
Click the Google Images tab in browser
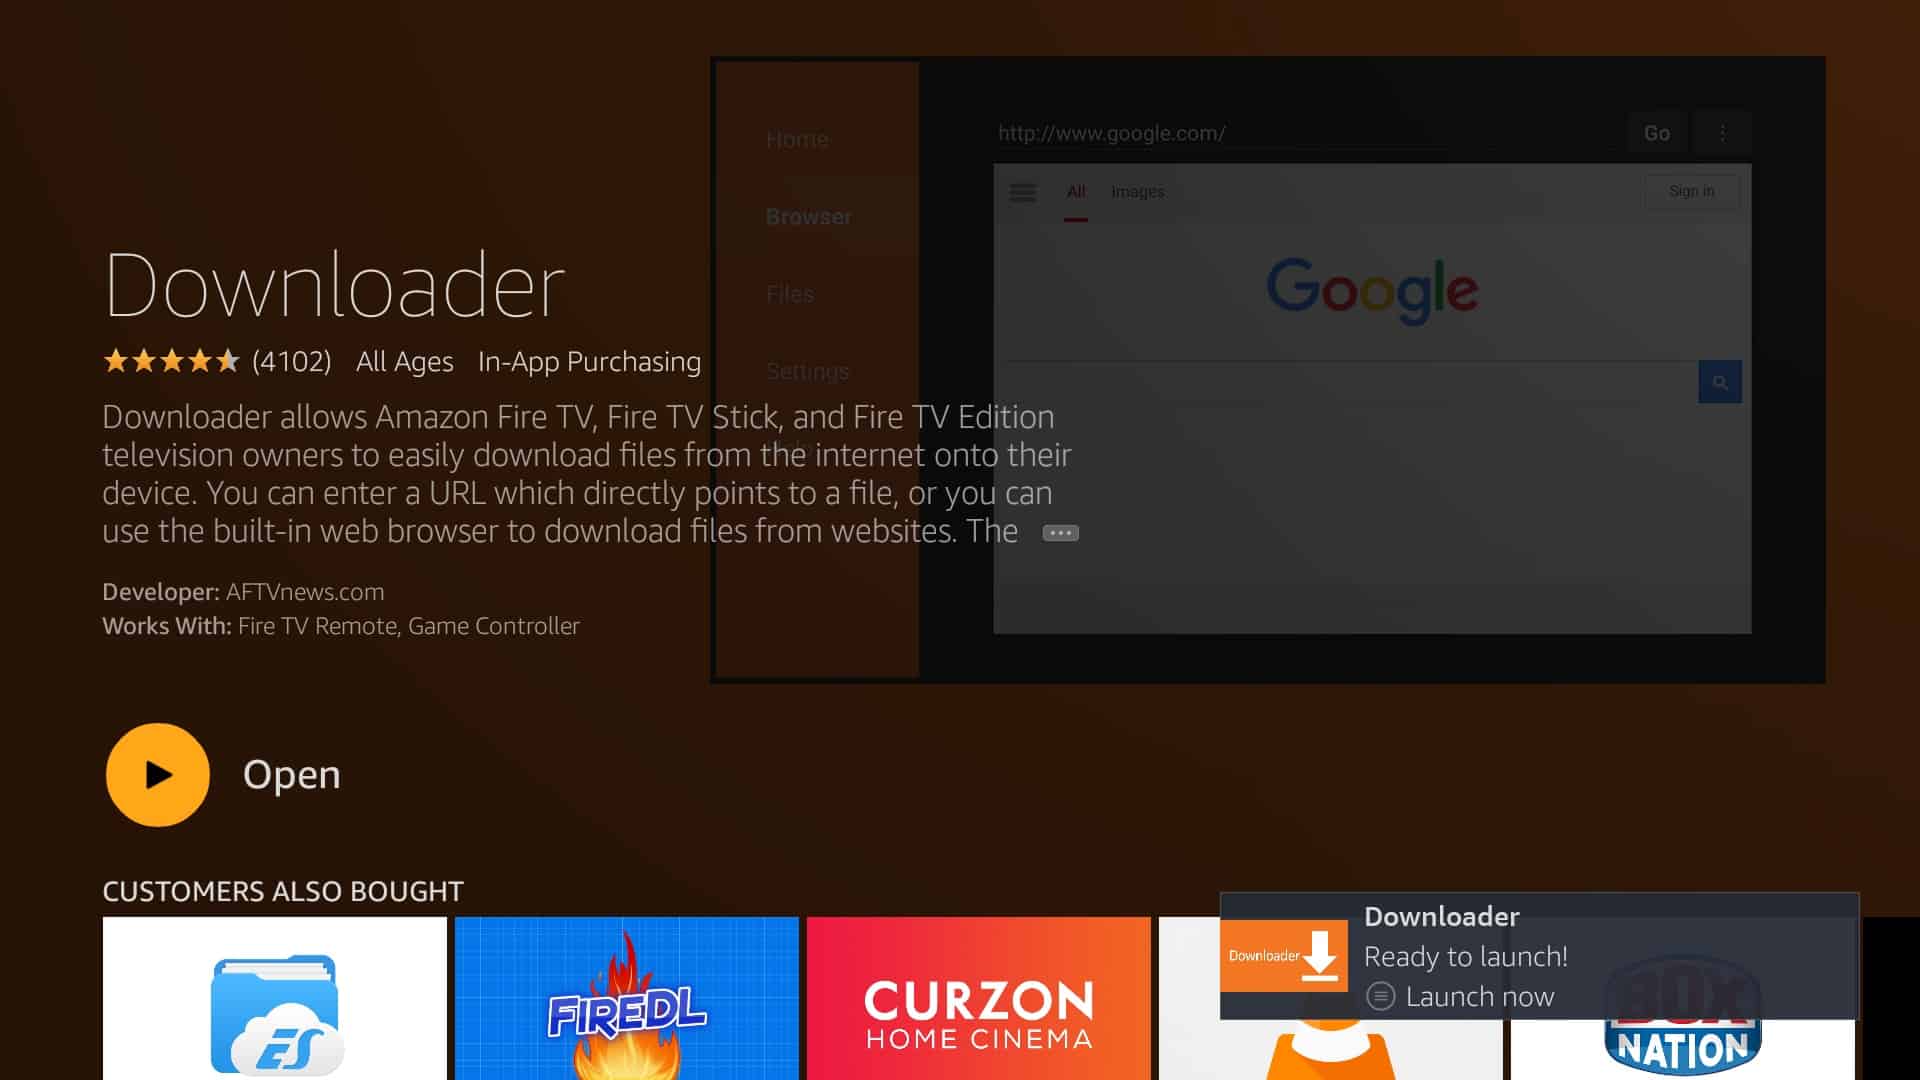tap(1137, 191)
